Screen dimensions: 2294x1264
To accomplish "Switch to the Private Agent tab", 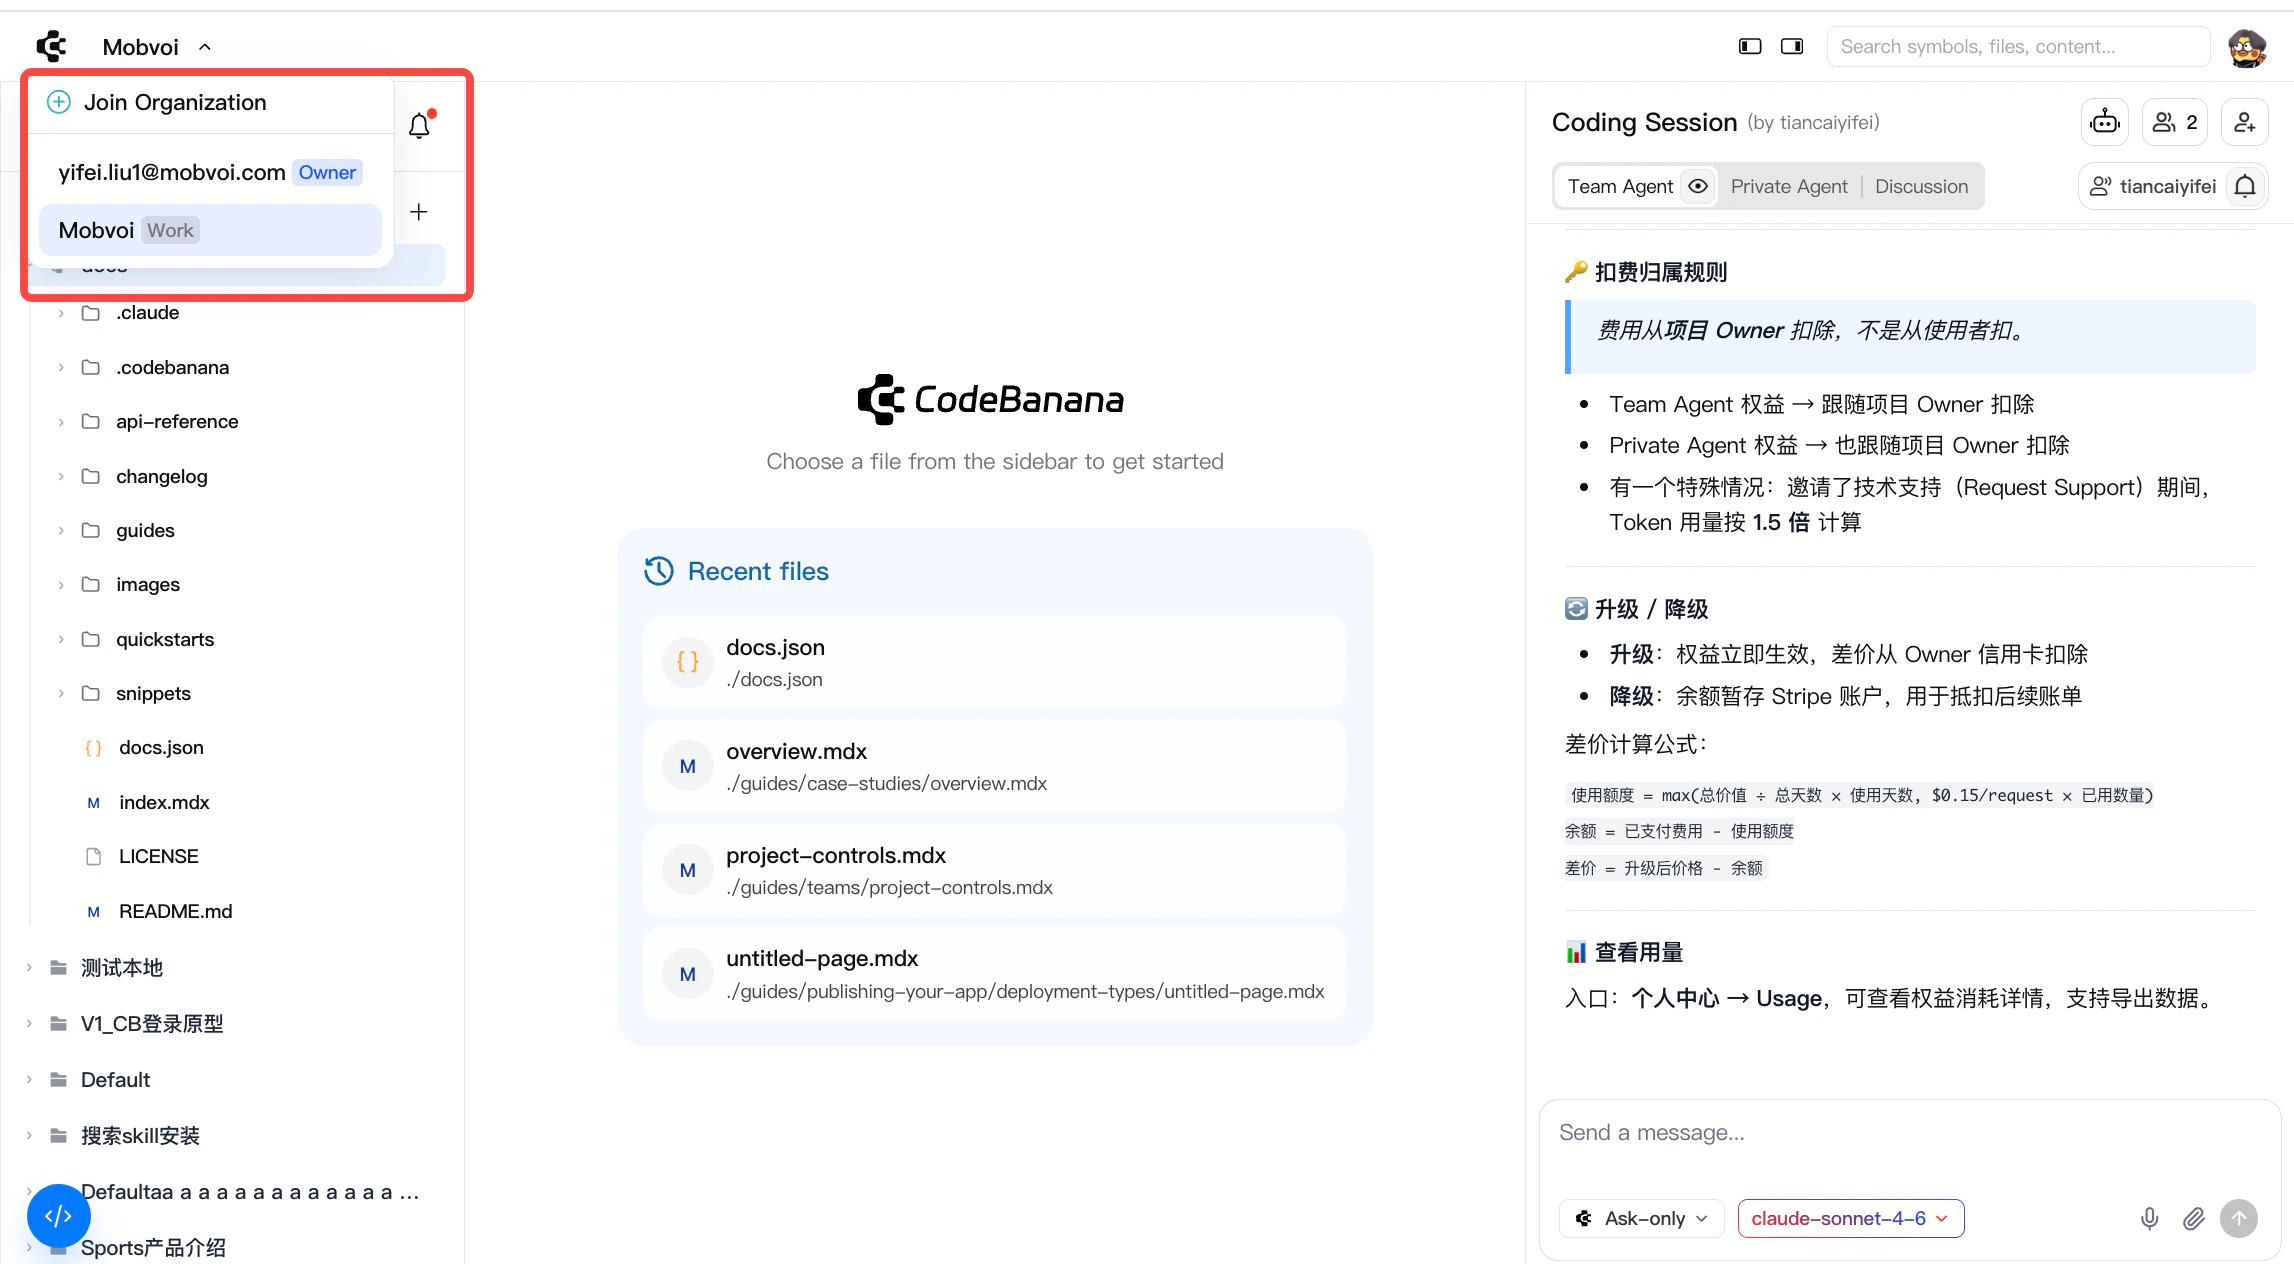I will pos(1789,186).
